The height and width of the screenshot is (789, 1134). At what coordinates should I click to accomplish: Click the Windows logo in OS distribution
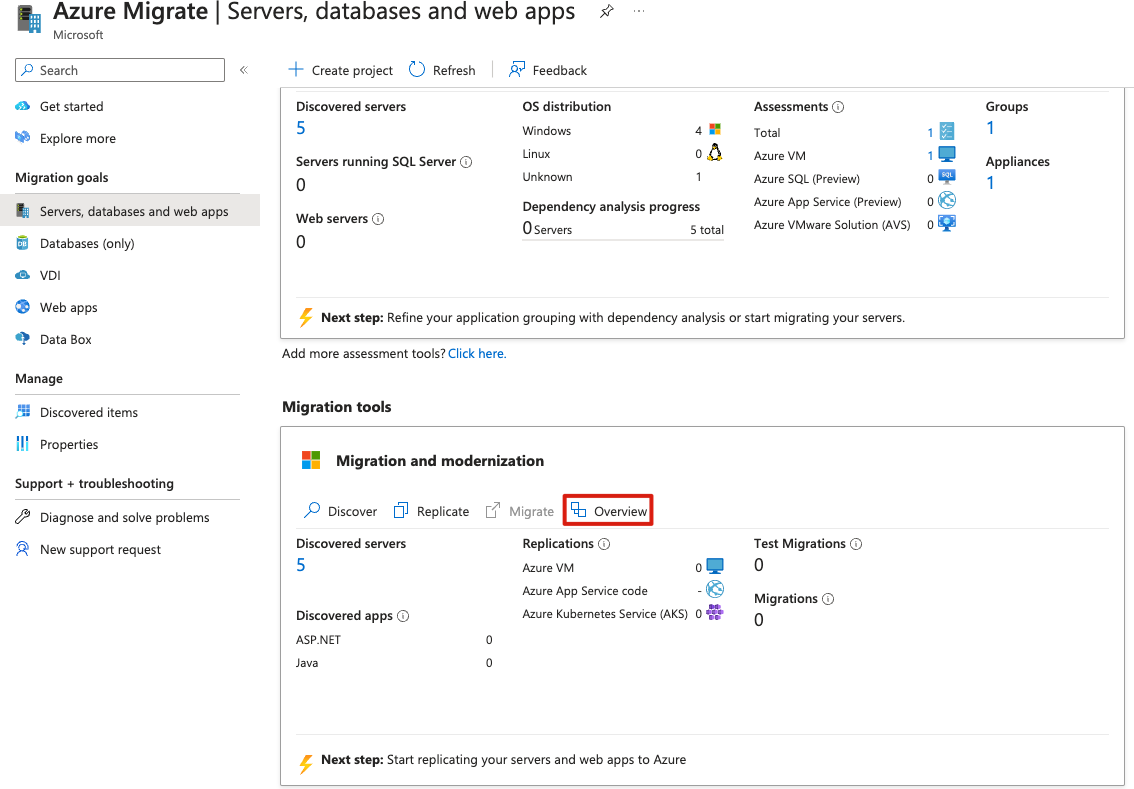coord(715,129)
